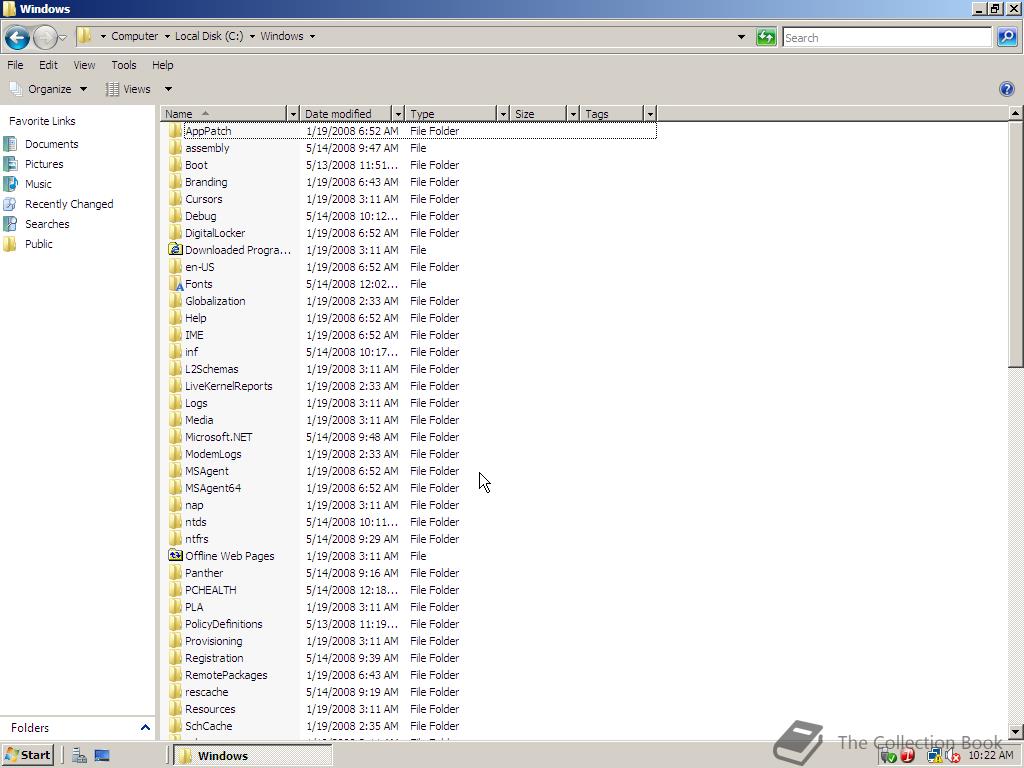Viewport: 1024px width, 768px height.
Task: Click the red tray icon
Action: click(908, 756)
